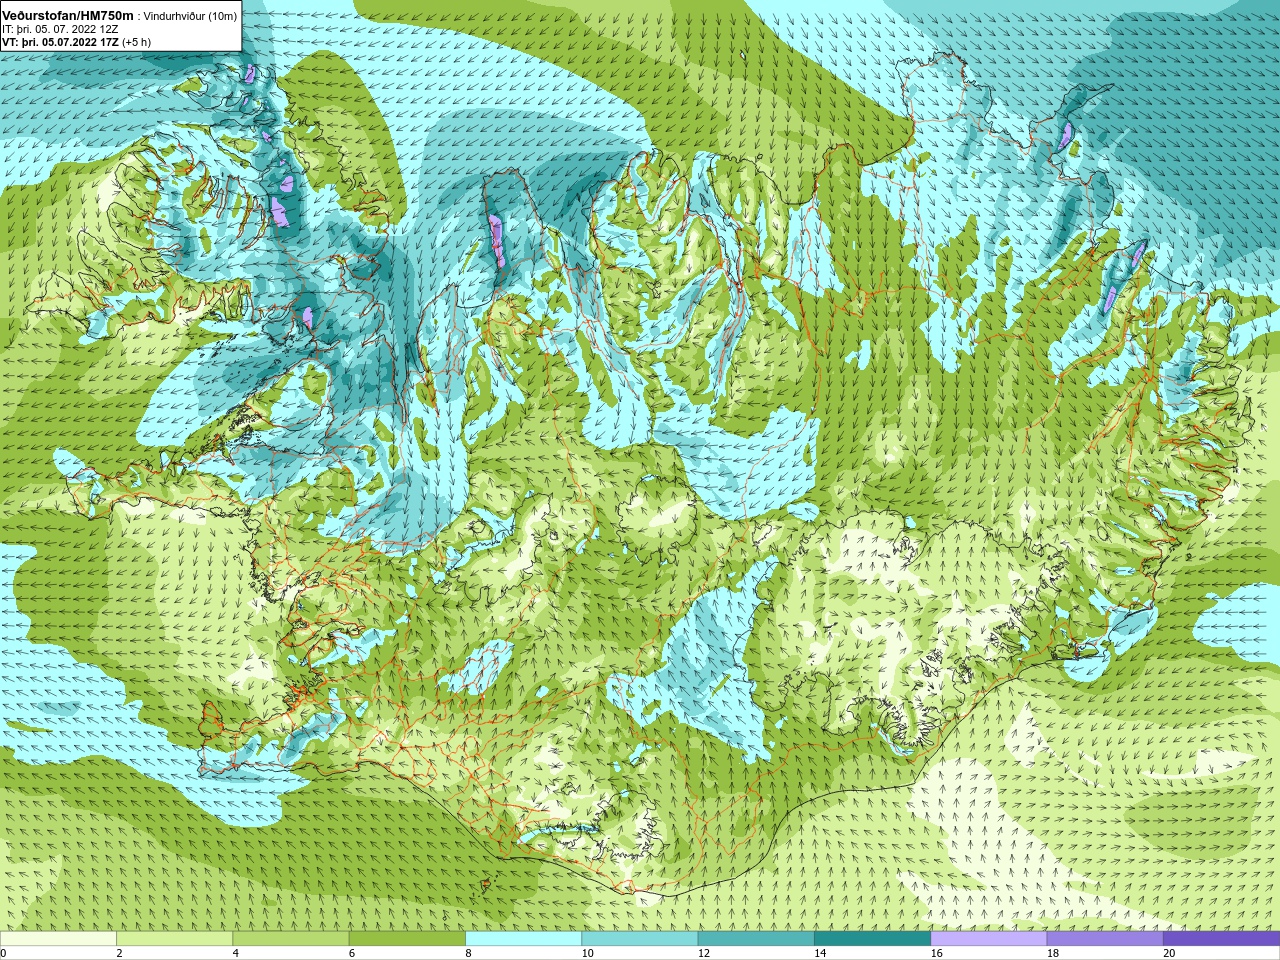Click the legend scale value 18

1053,953
